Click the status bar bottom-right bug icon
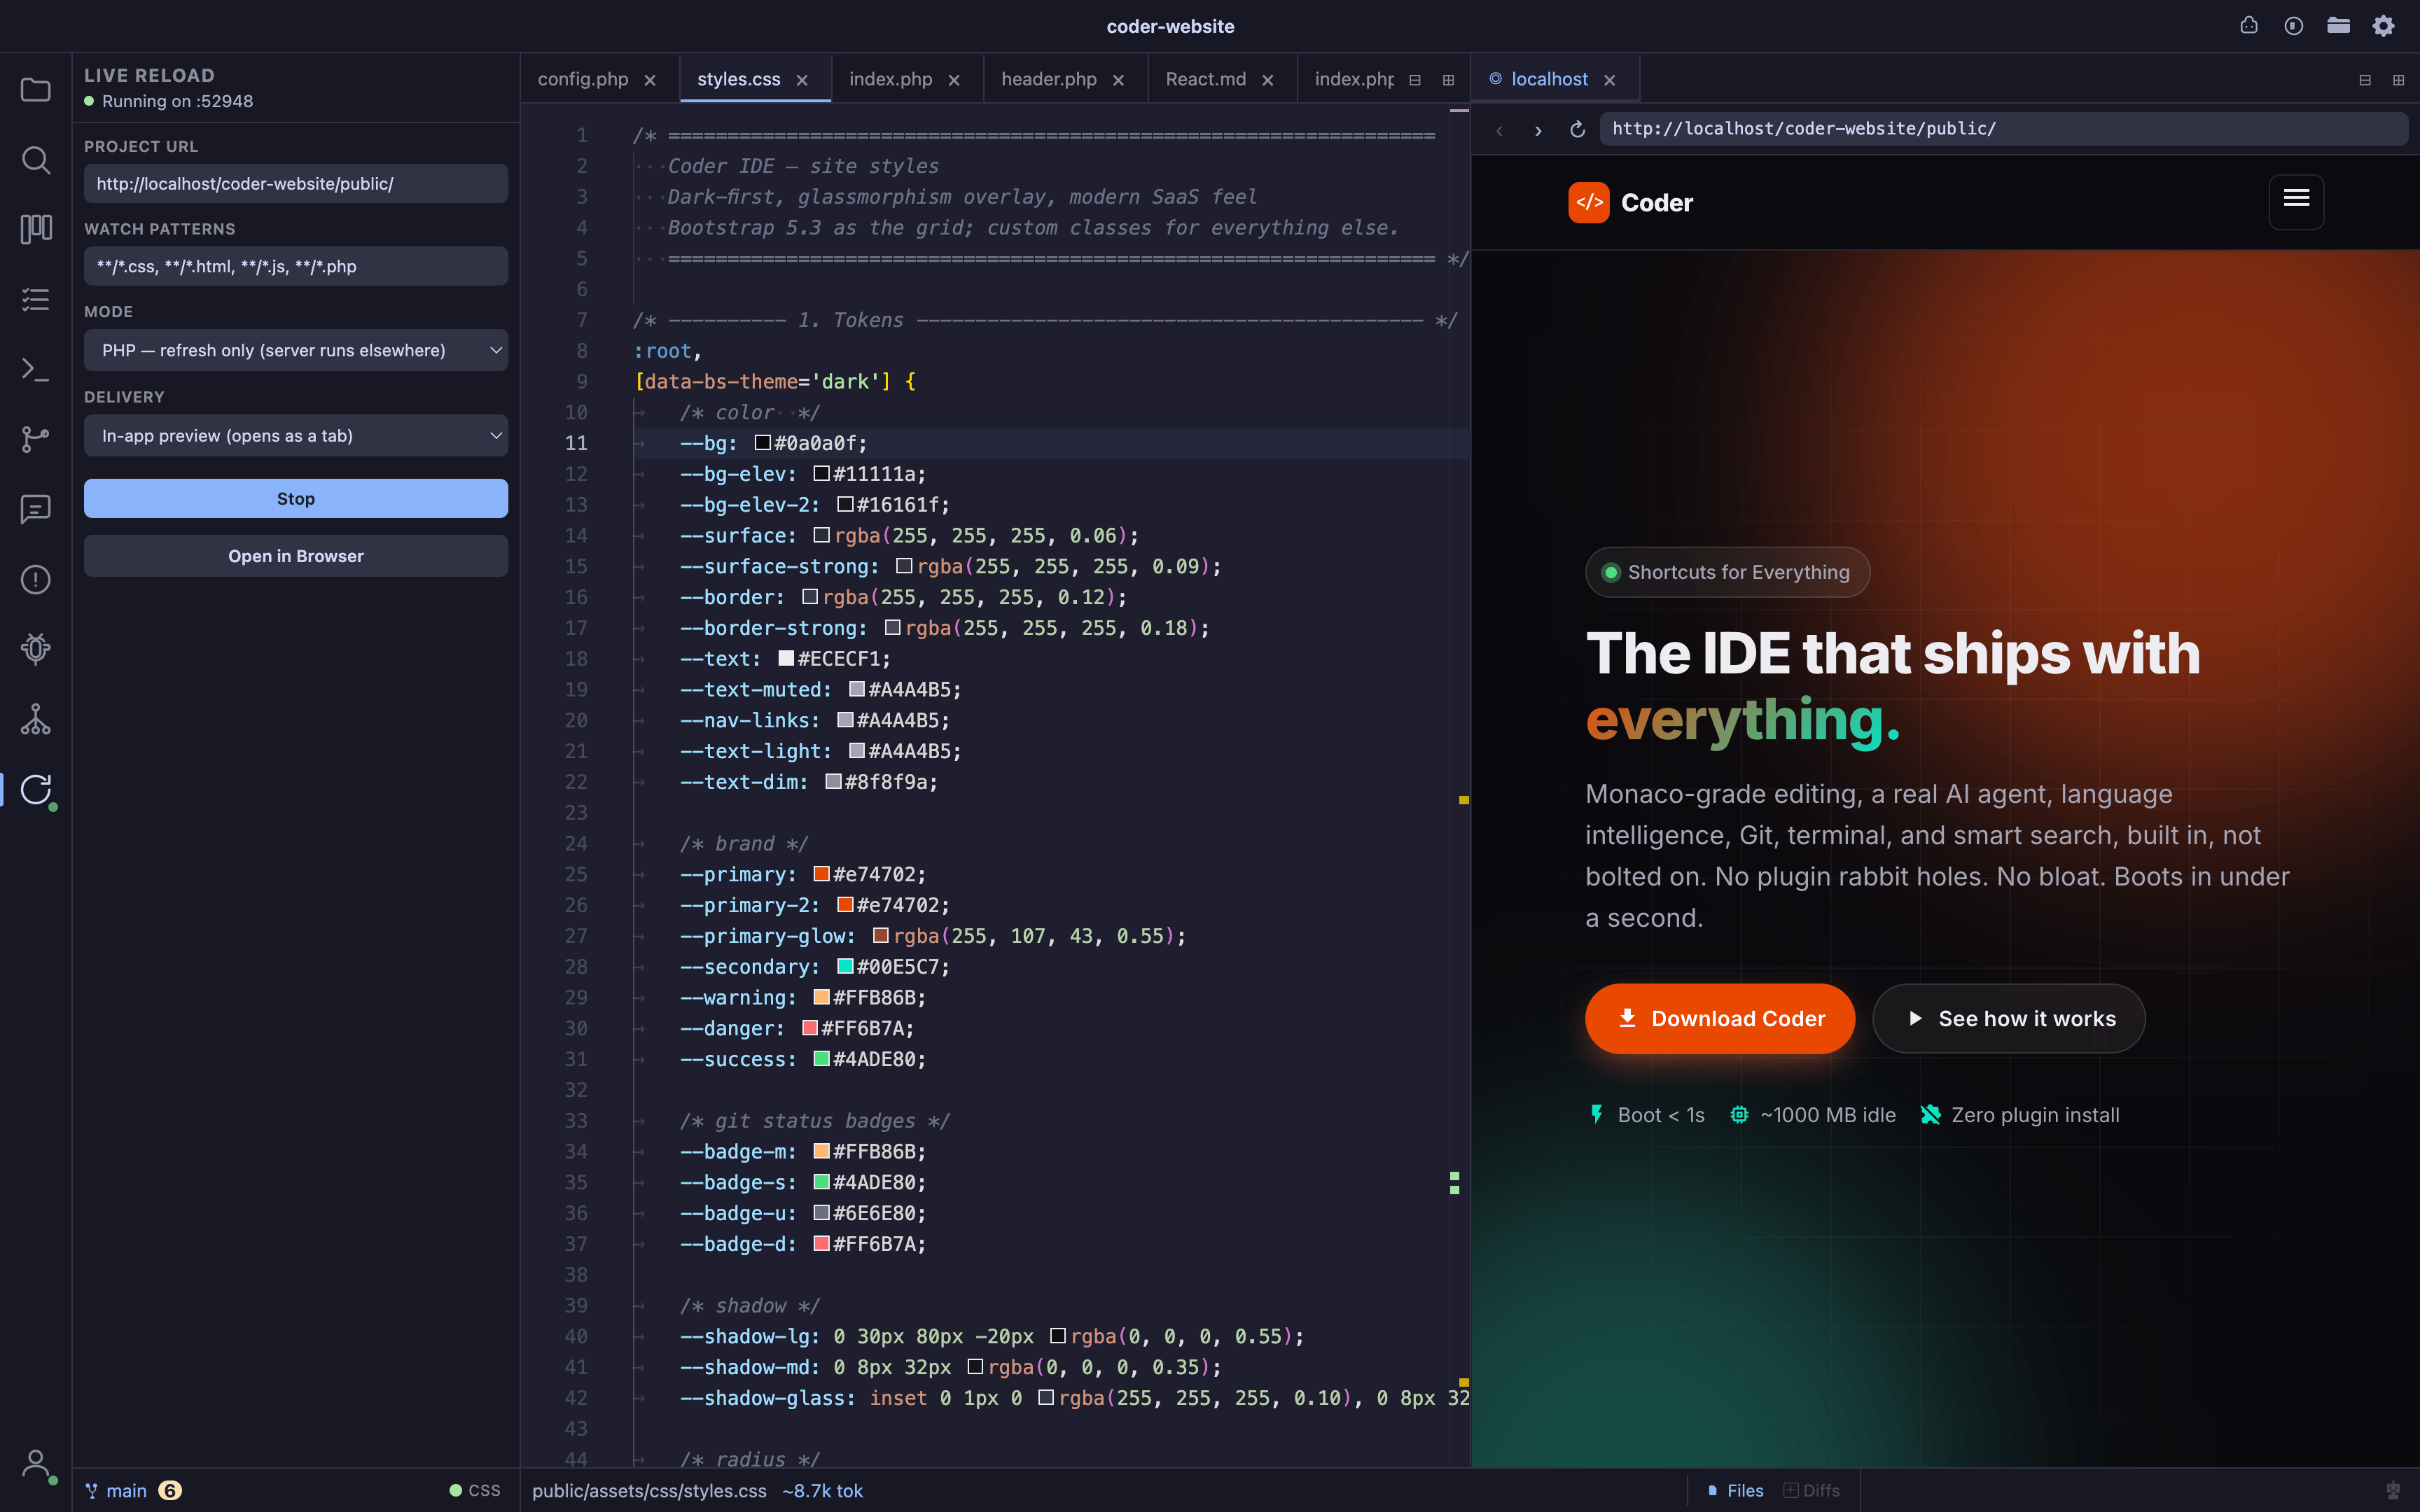The width and height of the screenshot is (2420, 1512). pyautogui.click(x=2392, y=1491)
